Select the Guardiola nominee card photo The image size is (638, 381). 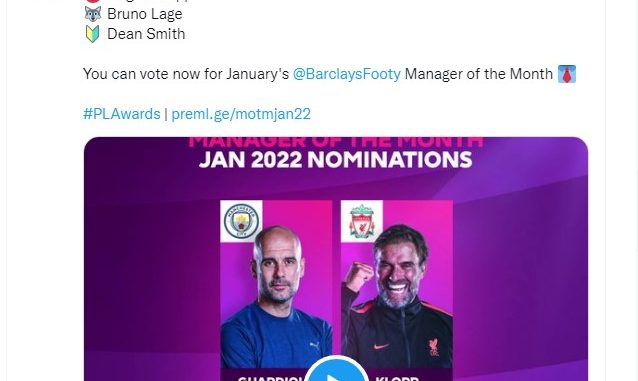click(x=276, y=285)
